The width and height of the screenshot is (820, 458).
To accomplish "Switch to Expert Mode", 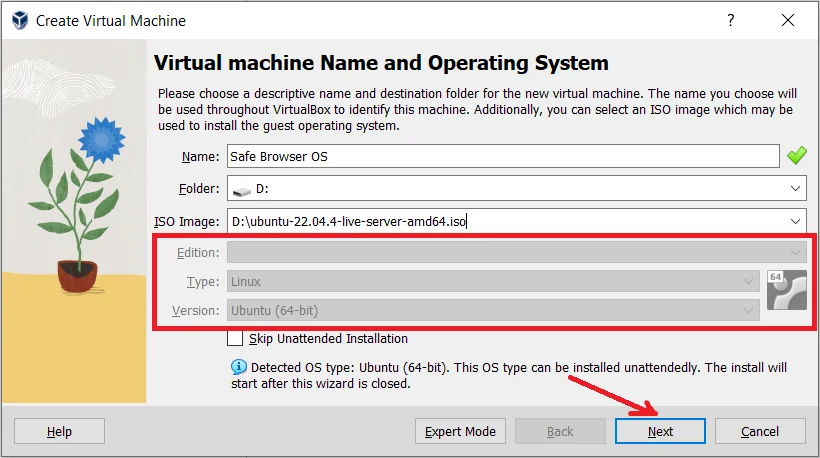I will tap(460, 431).
